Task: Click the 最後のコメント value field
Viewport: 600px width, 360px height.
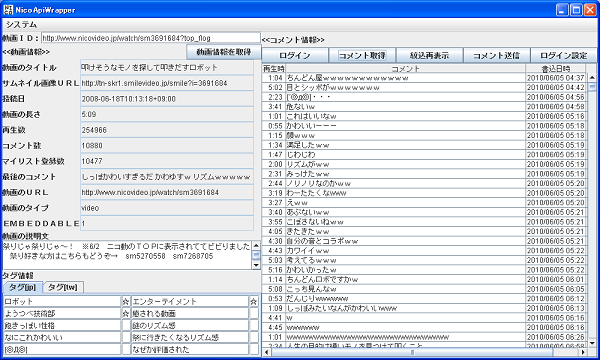Action: pos(167,177)
